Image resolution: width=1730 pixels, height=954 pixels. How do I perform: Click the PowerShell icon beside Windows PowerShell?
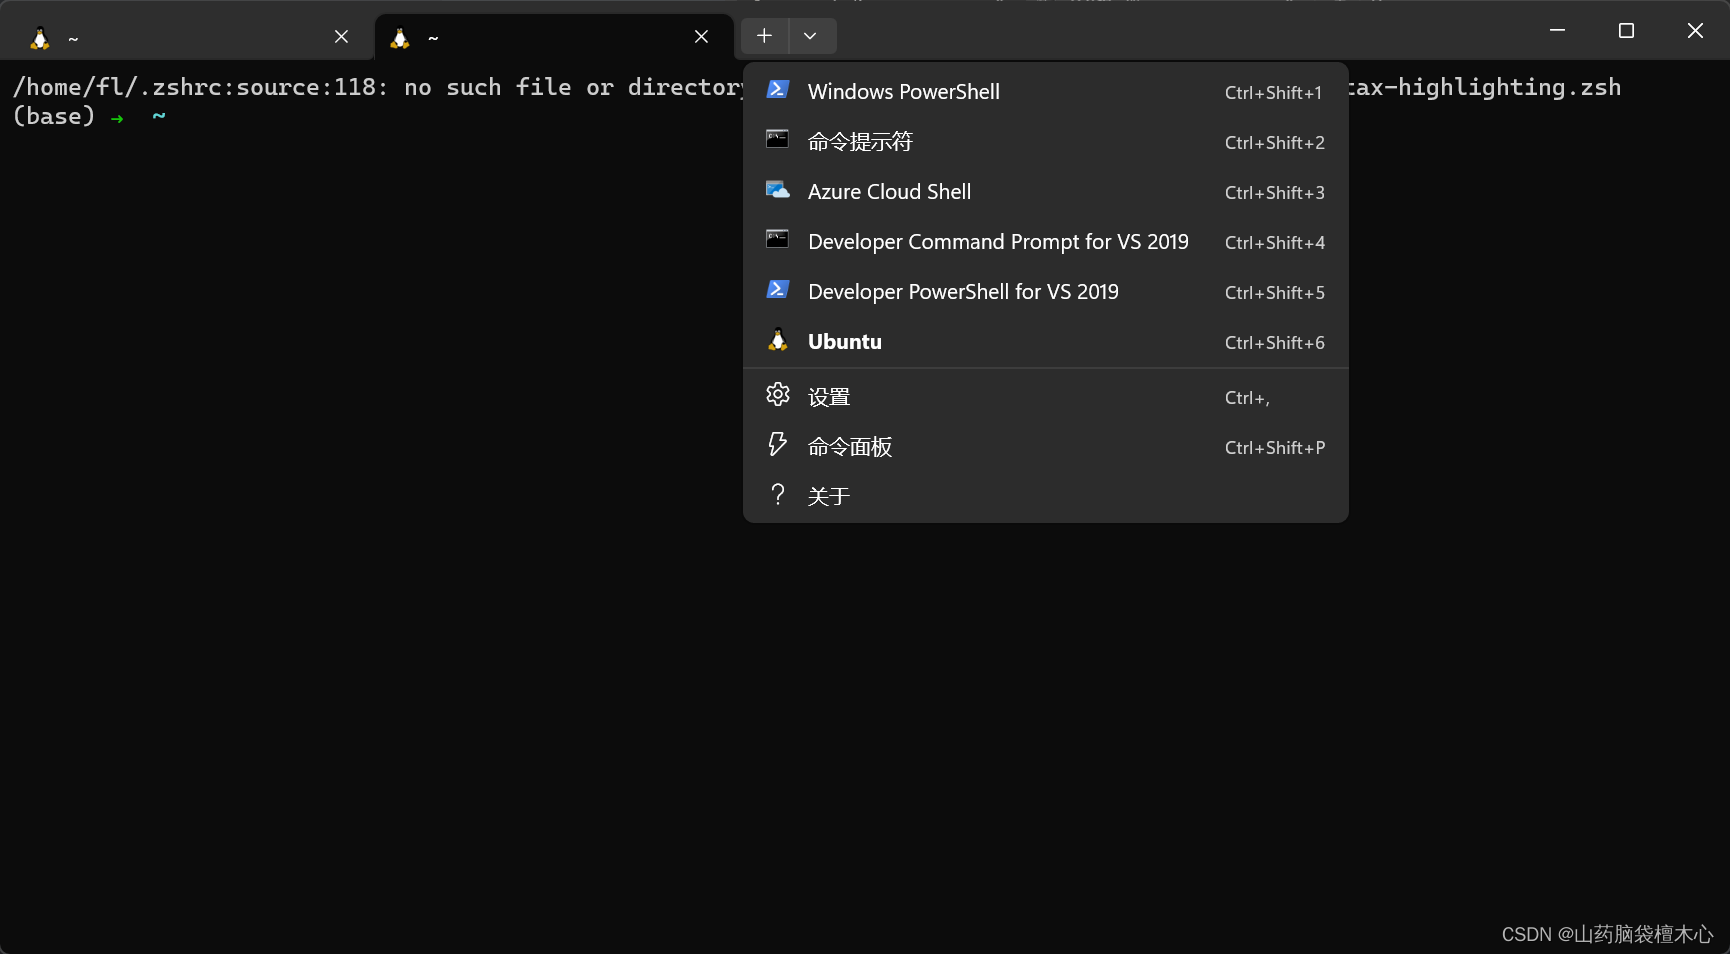777,90
